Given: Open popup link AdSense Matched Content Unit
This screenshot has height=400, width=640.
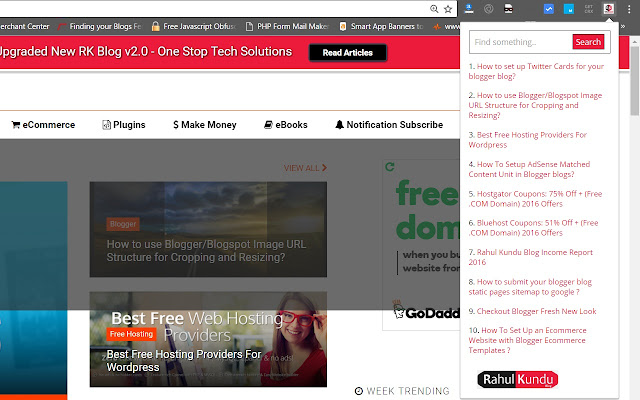Looking at the screenshot, I should click(x=529, y=169).
